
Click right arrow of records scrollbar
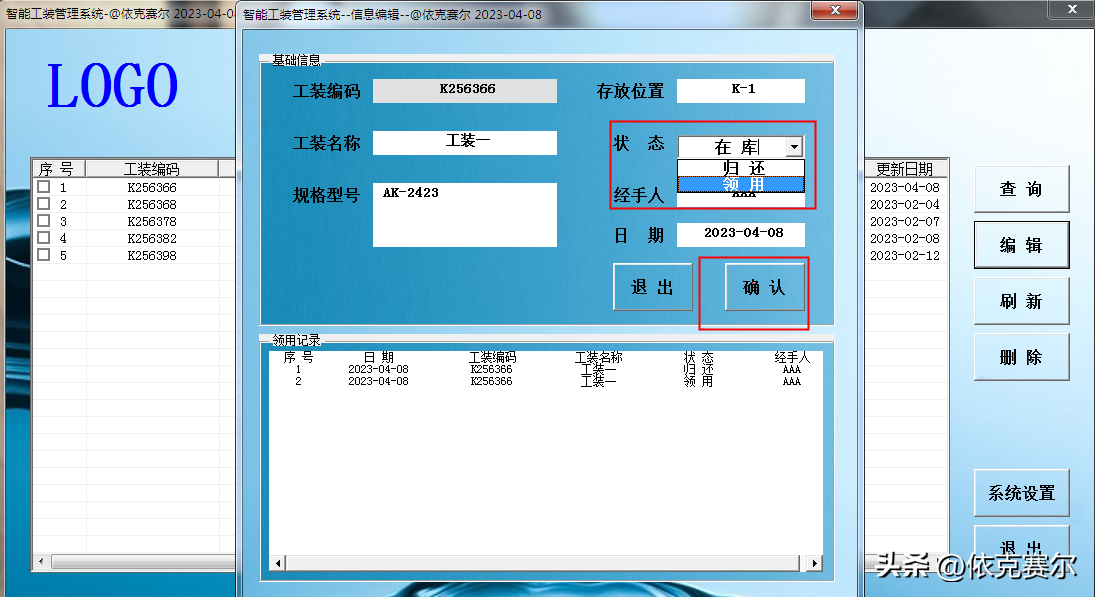coord(814,563)
